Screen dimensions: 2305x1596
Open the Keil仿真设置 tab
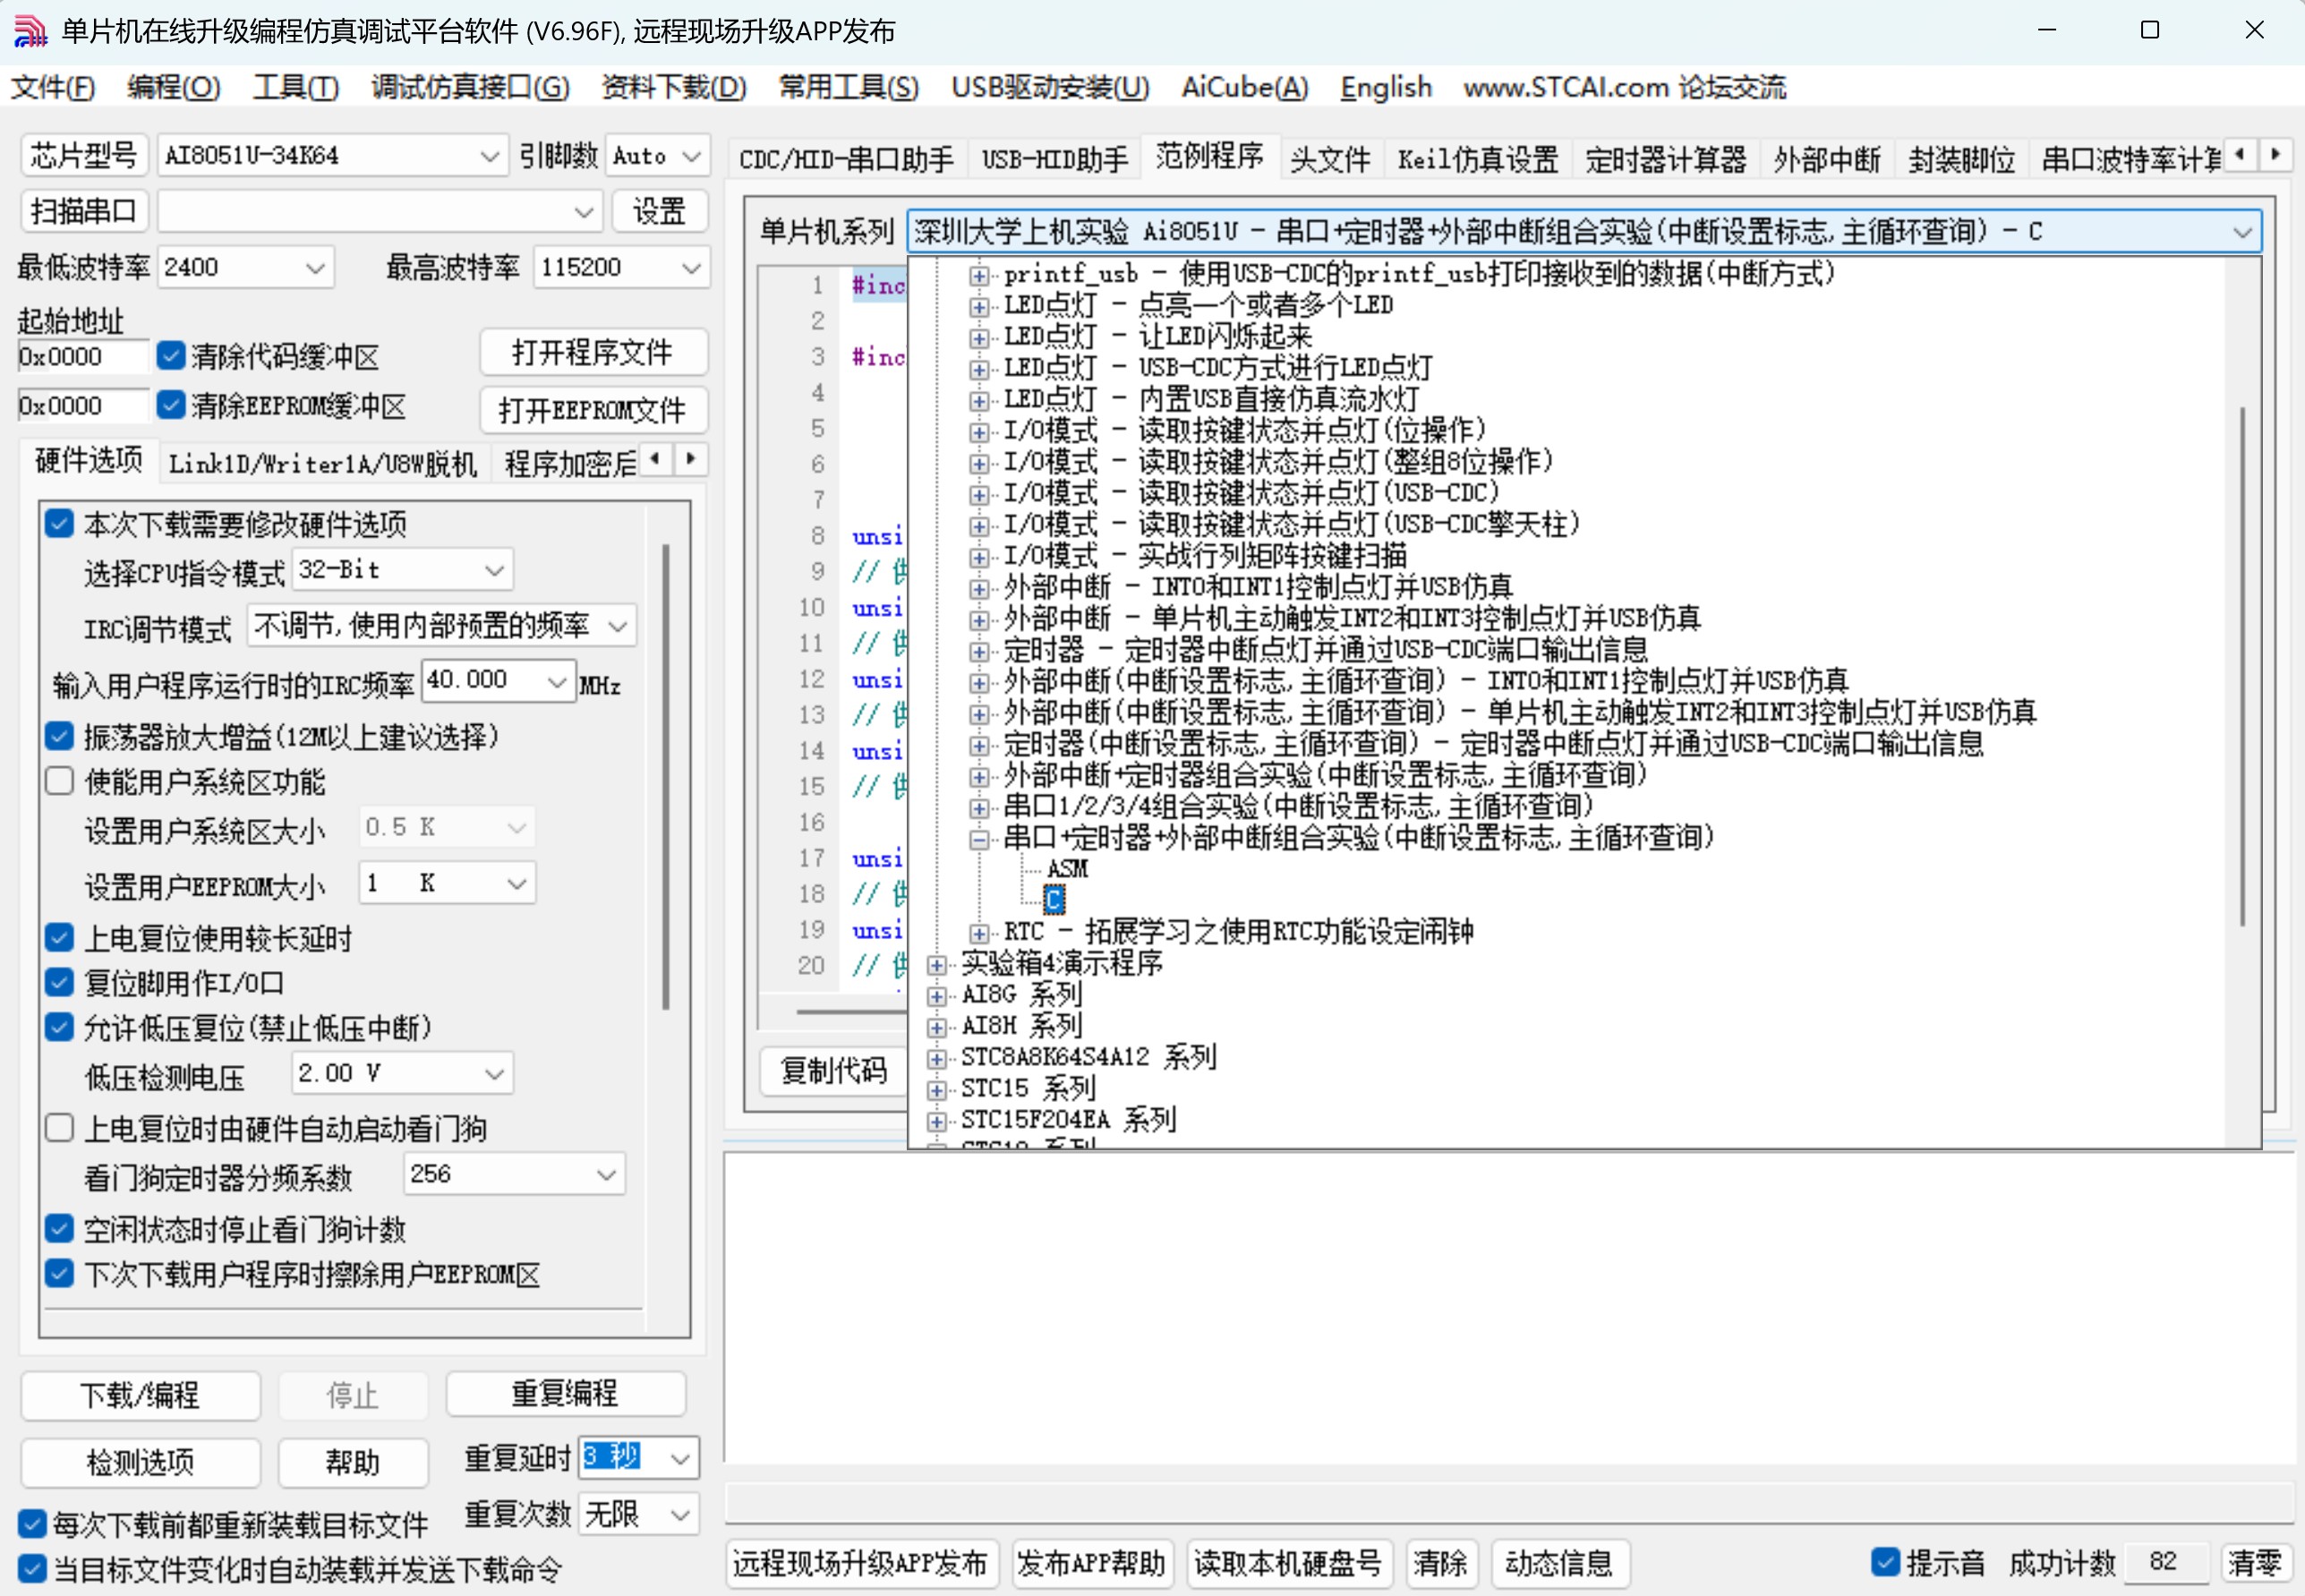coord(1477,157)
